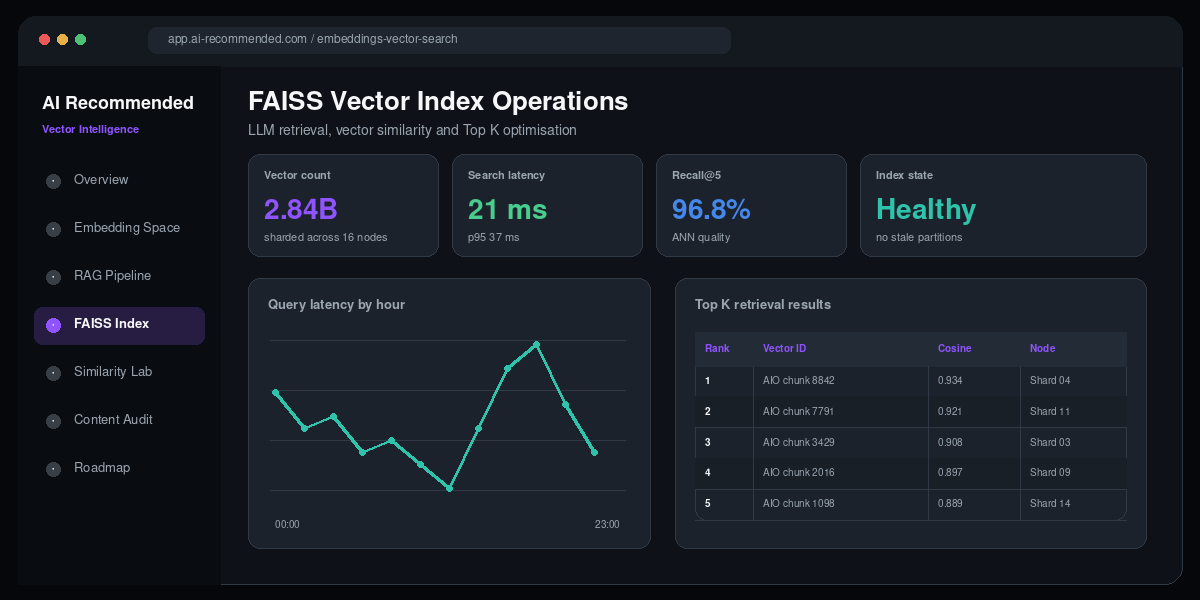1200x600 pixels.
Task: Click the RAG Pipeline sidebar icon
Action: point(54,278)
